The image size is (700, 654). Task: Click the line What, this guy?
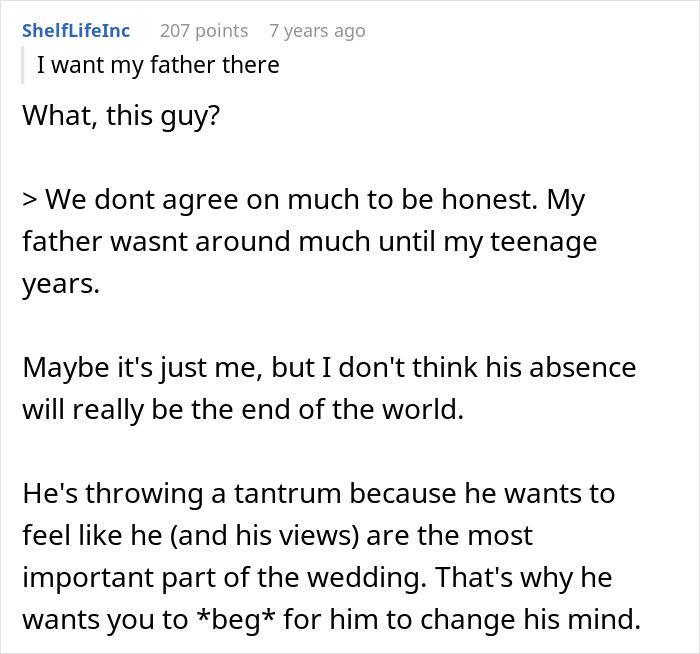click(120, 116)
